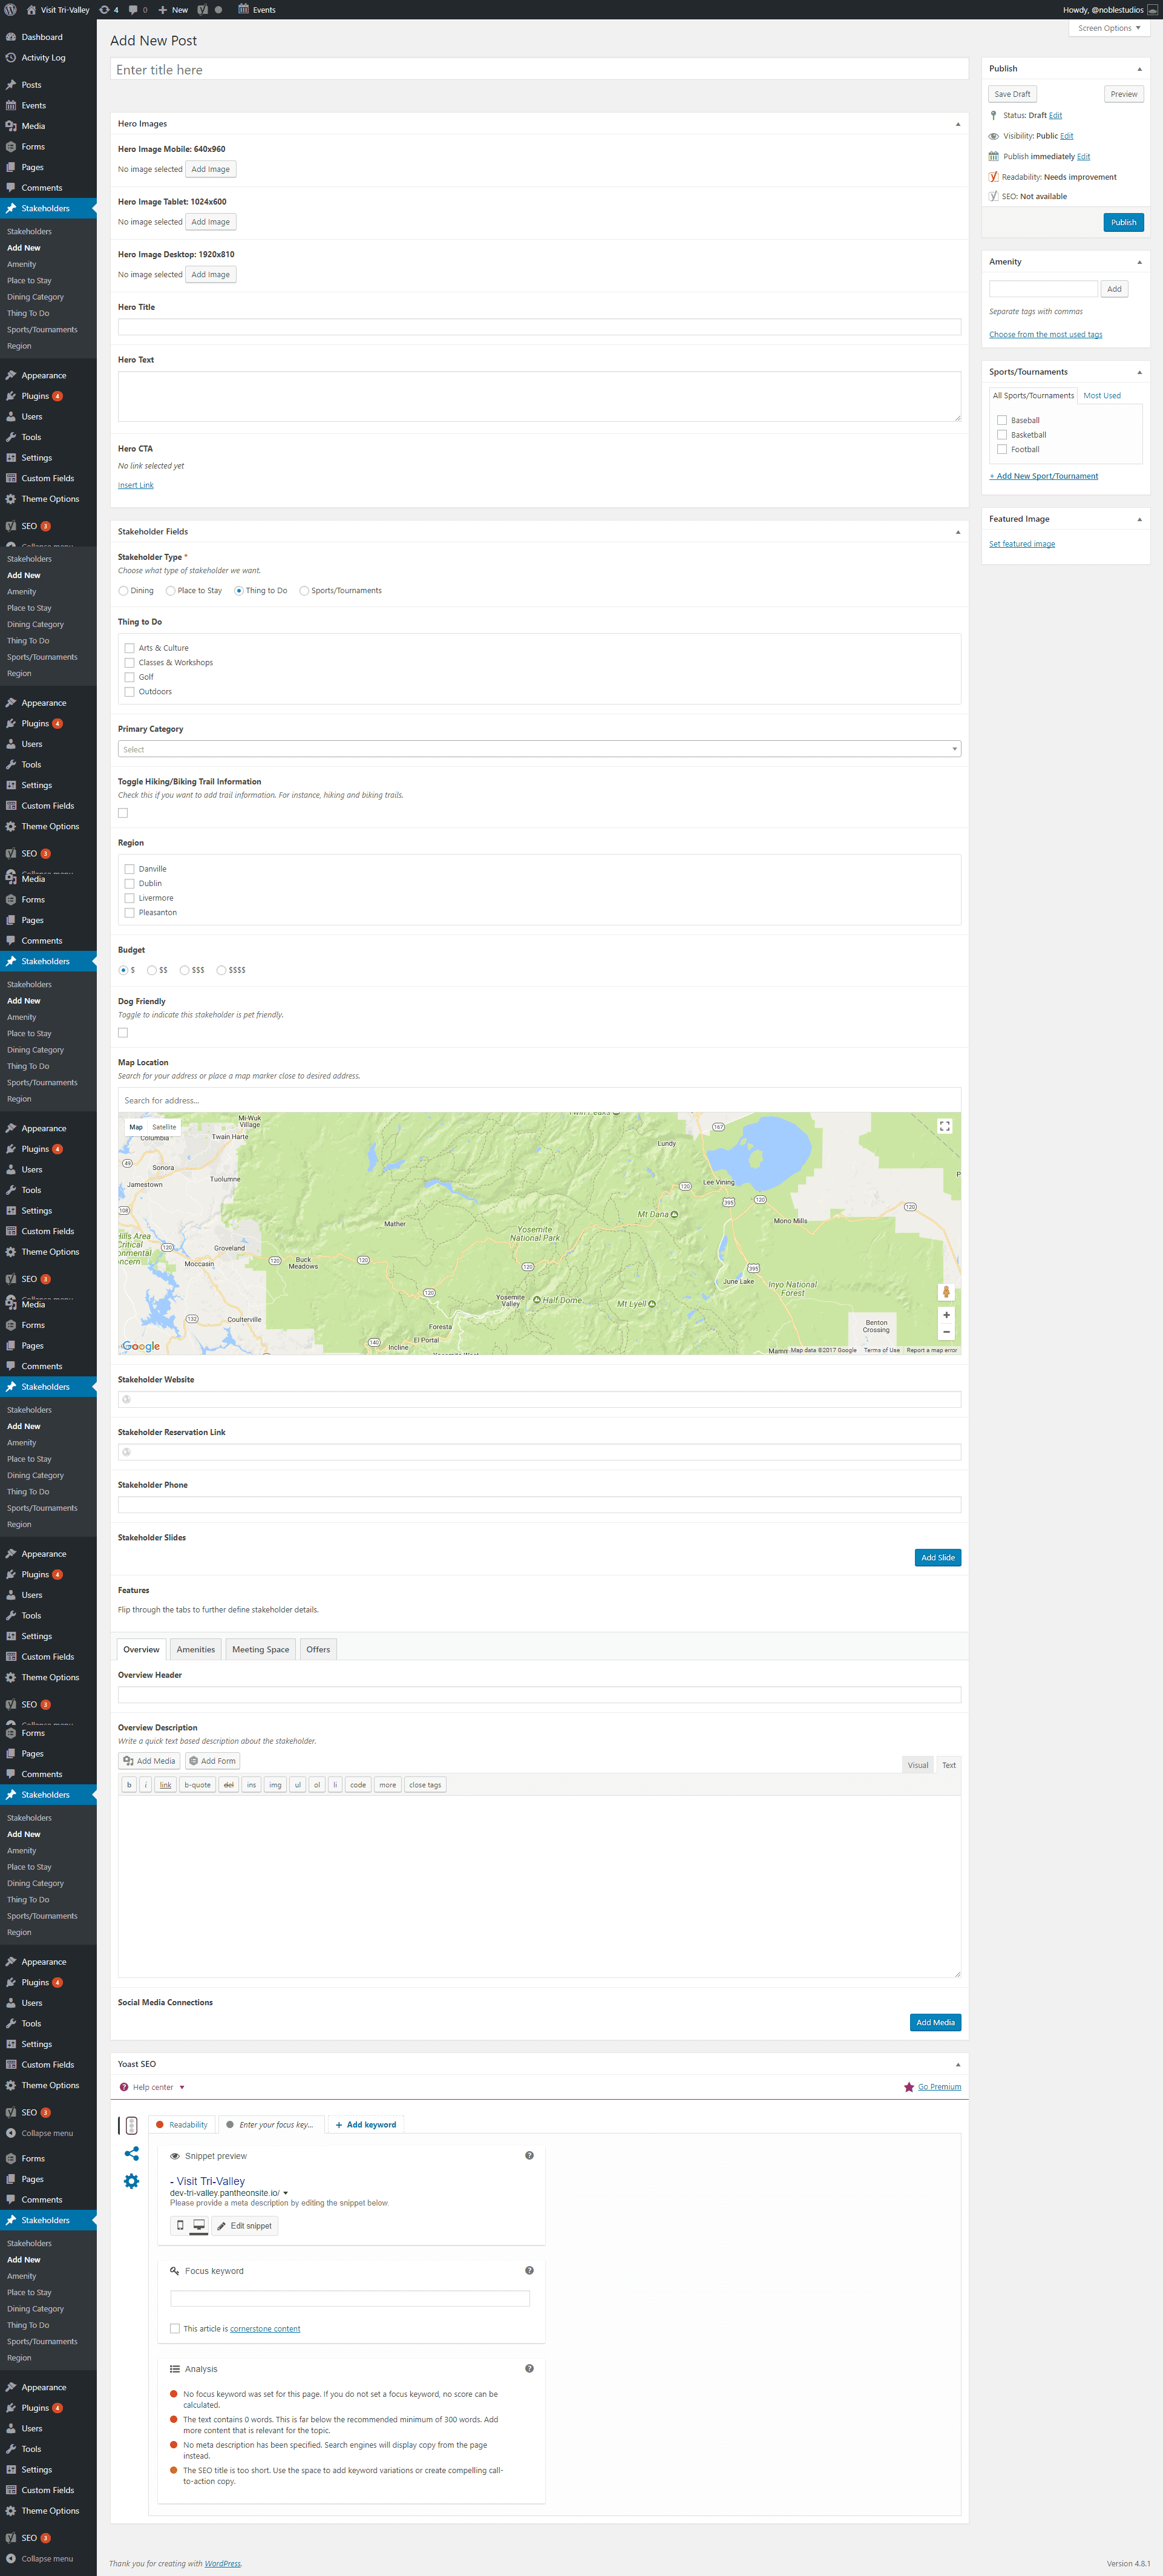Open the Yoast social share tab
The image size is (1163, 2576).
pos(131,2153)
